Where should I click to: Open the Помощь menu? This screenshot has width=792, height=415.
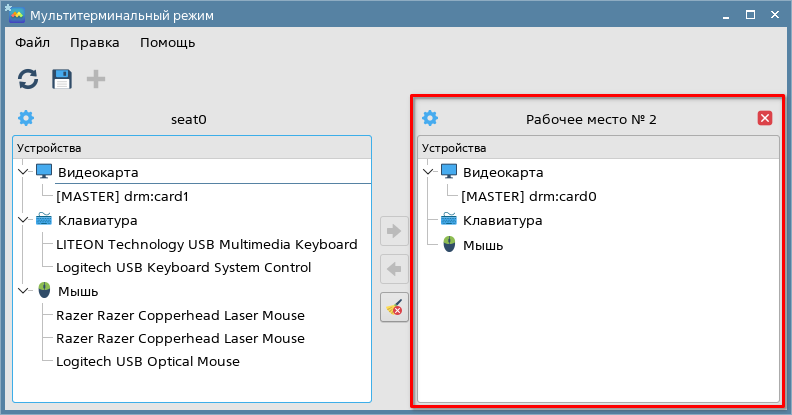(x=167, y=42)
